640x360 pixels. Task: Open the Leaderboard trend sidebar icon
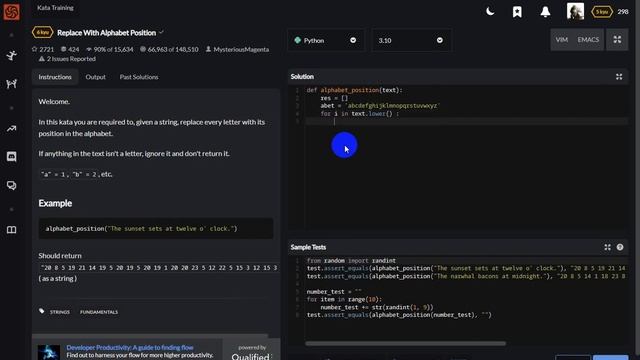point(11,129)
